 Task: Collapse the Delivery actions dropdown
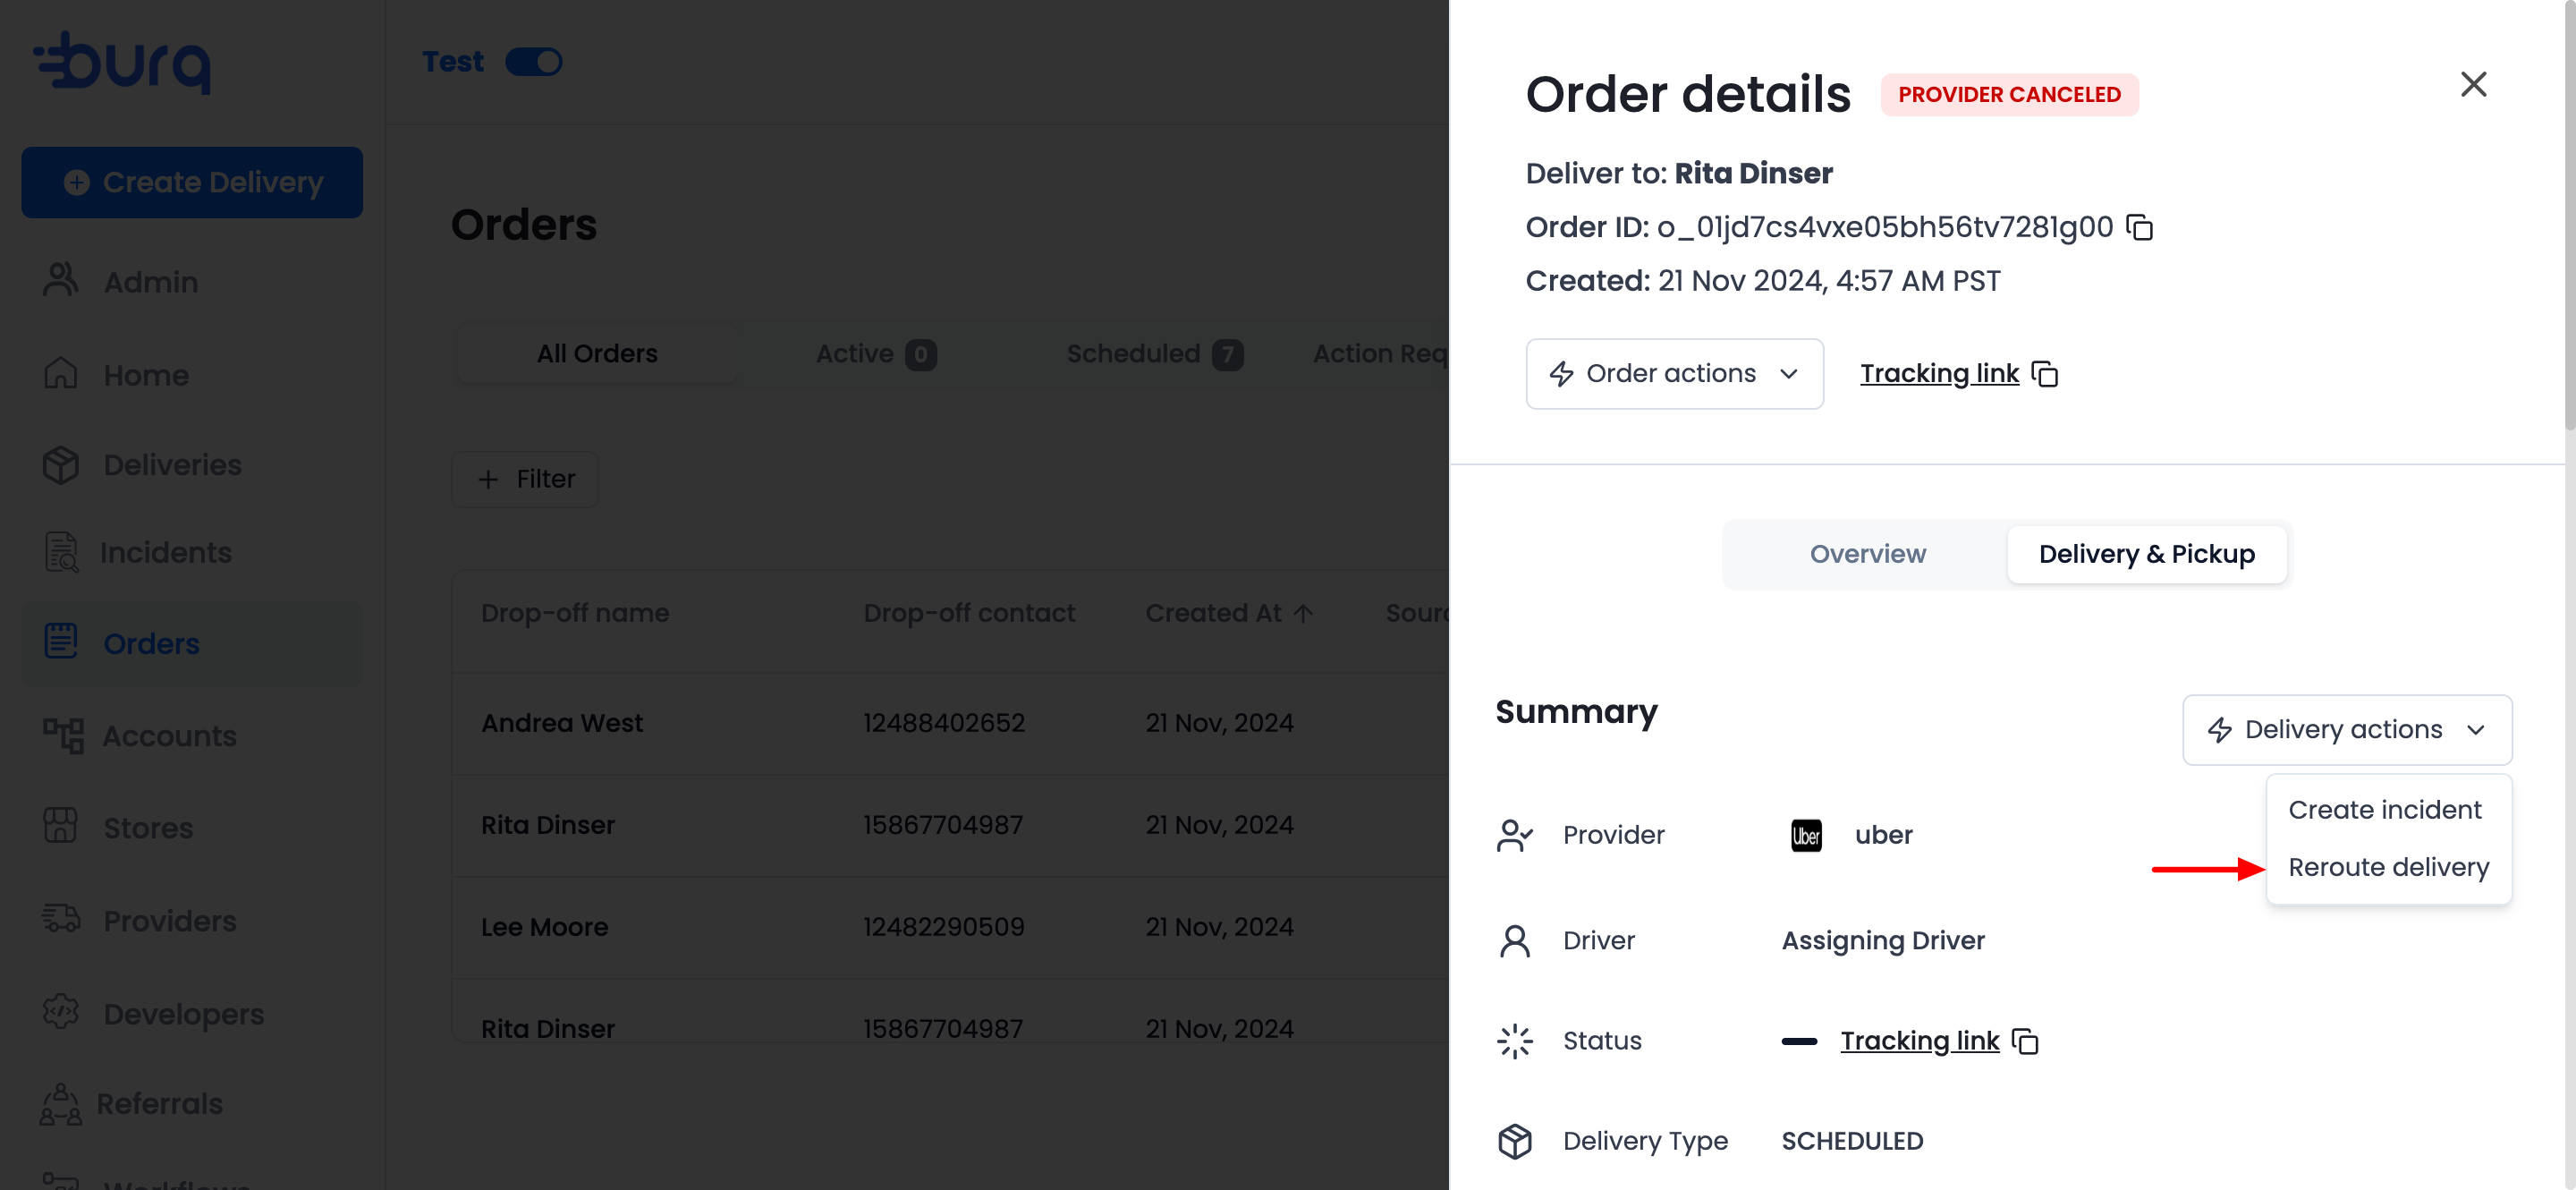click(2346, 730)
